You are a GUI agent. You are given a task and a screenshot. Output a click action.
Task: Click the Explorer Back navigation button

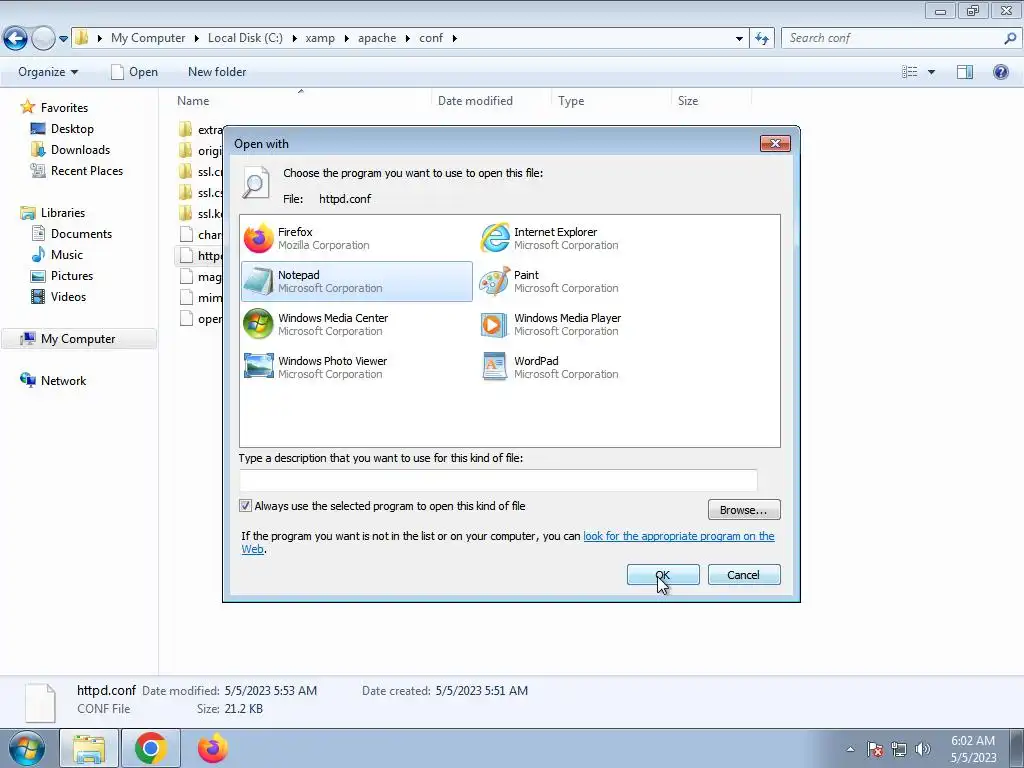[16, 39]
